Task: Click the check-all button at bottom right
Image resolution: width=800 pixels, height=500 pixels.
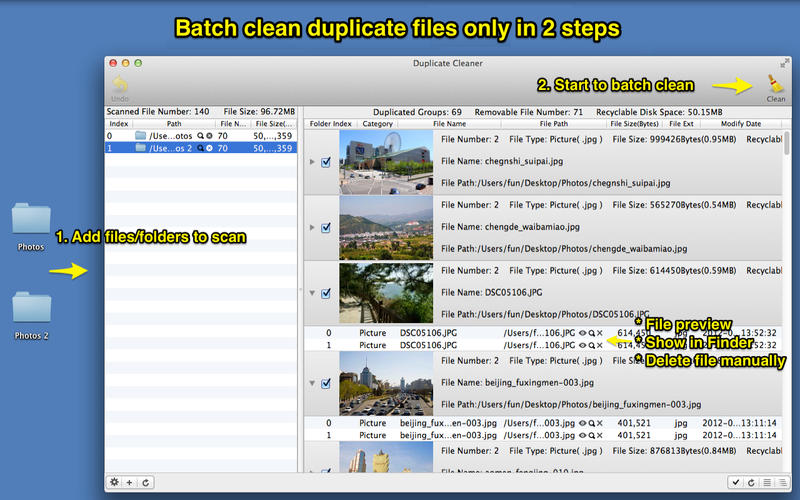Action: (x=735, y=482)
